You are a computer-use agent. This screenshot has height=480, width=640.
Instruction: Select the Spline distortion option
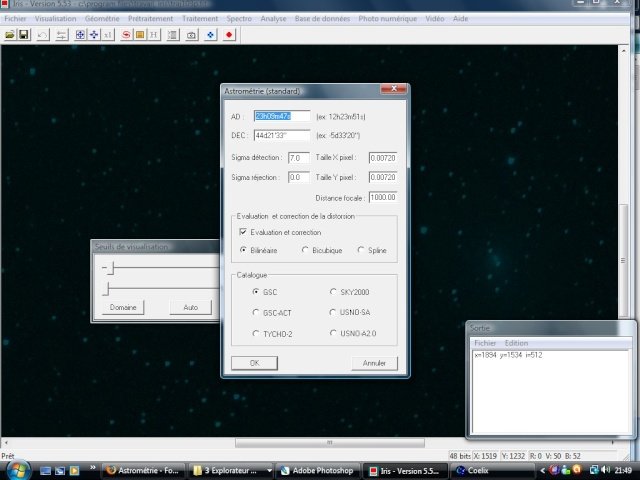(x=361, y=250)
